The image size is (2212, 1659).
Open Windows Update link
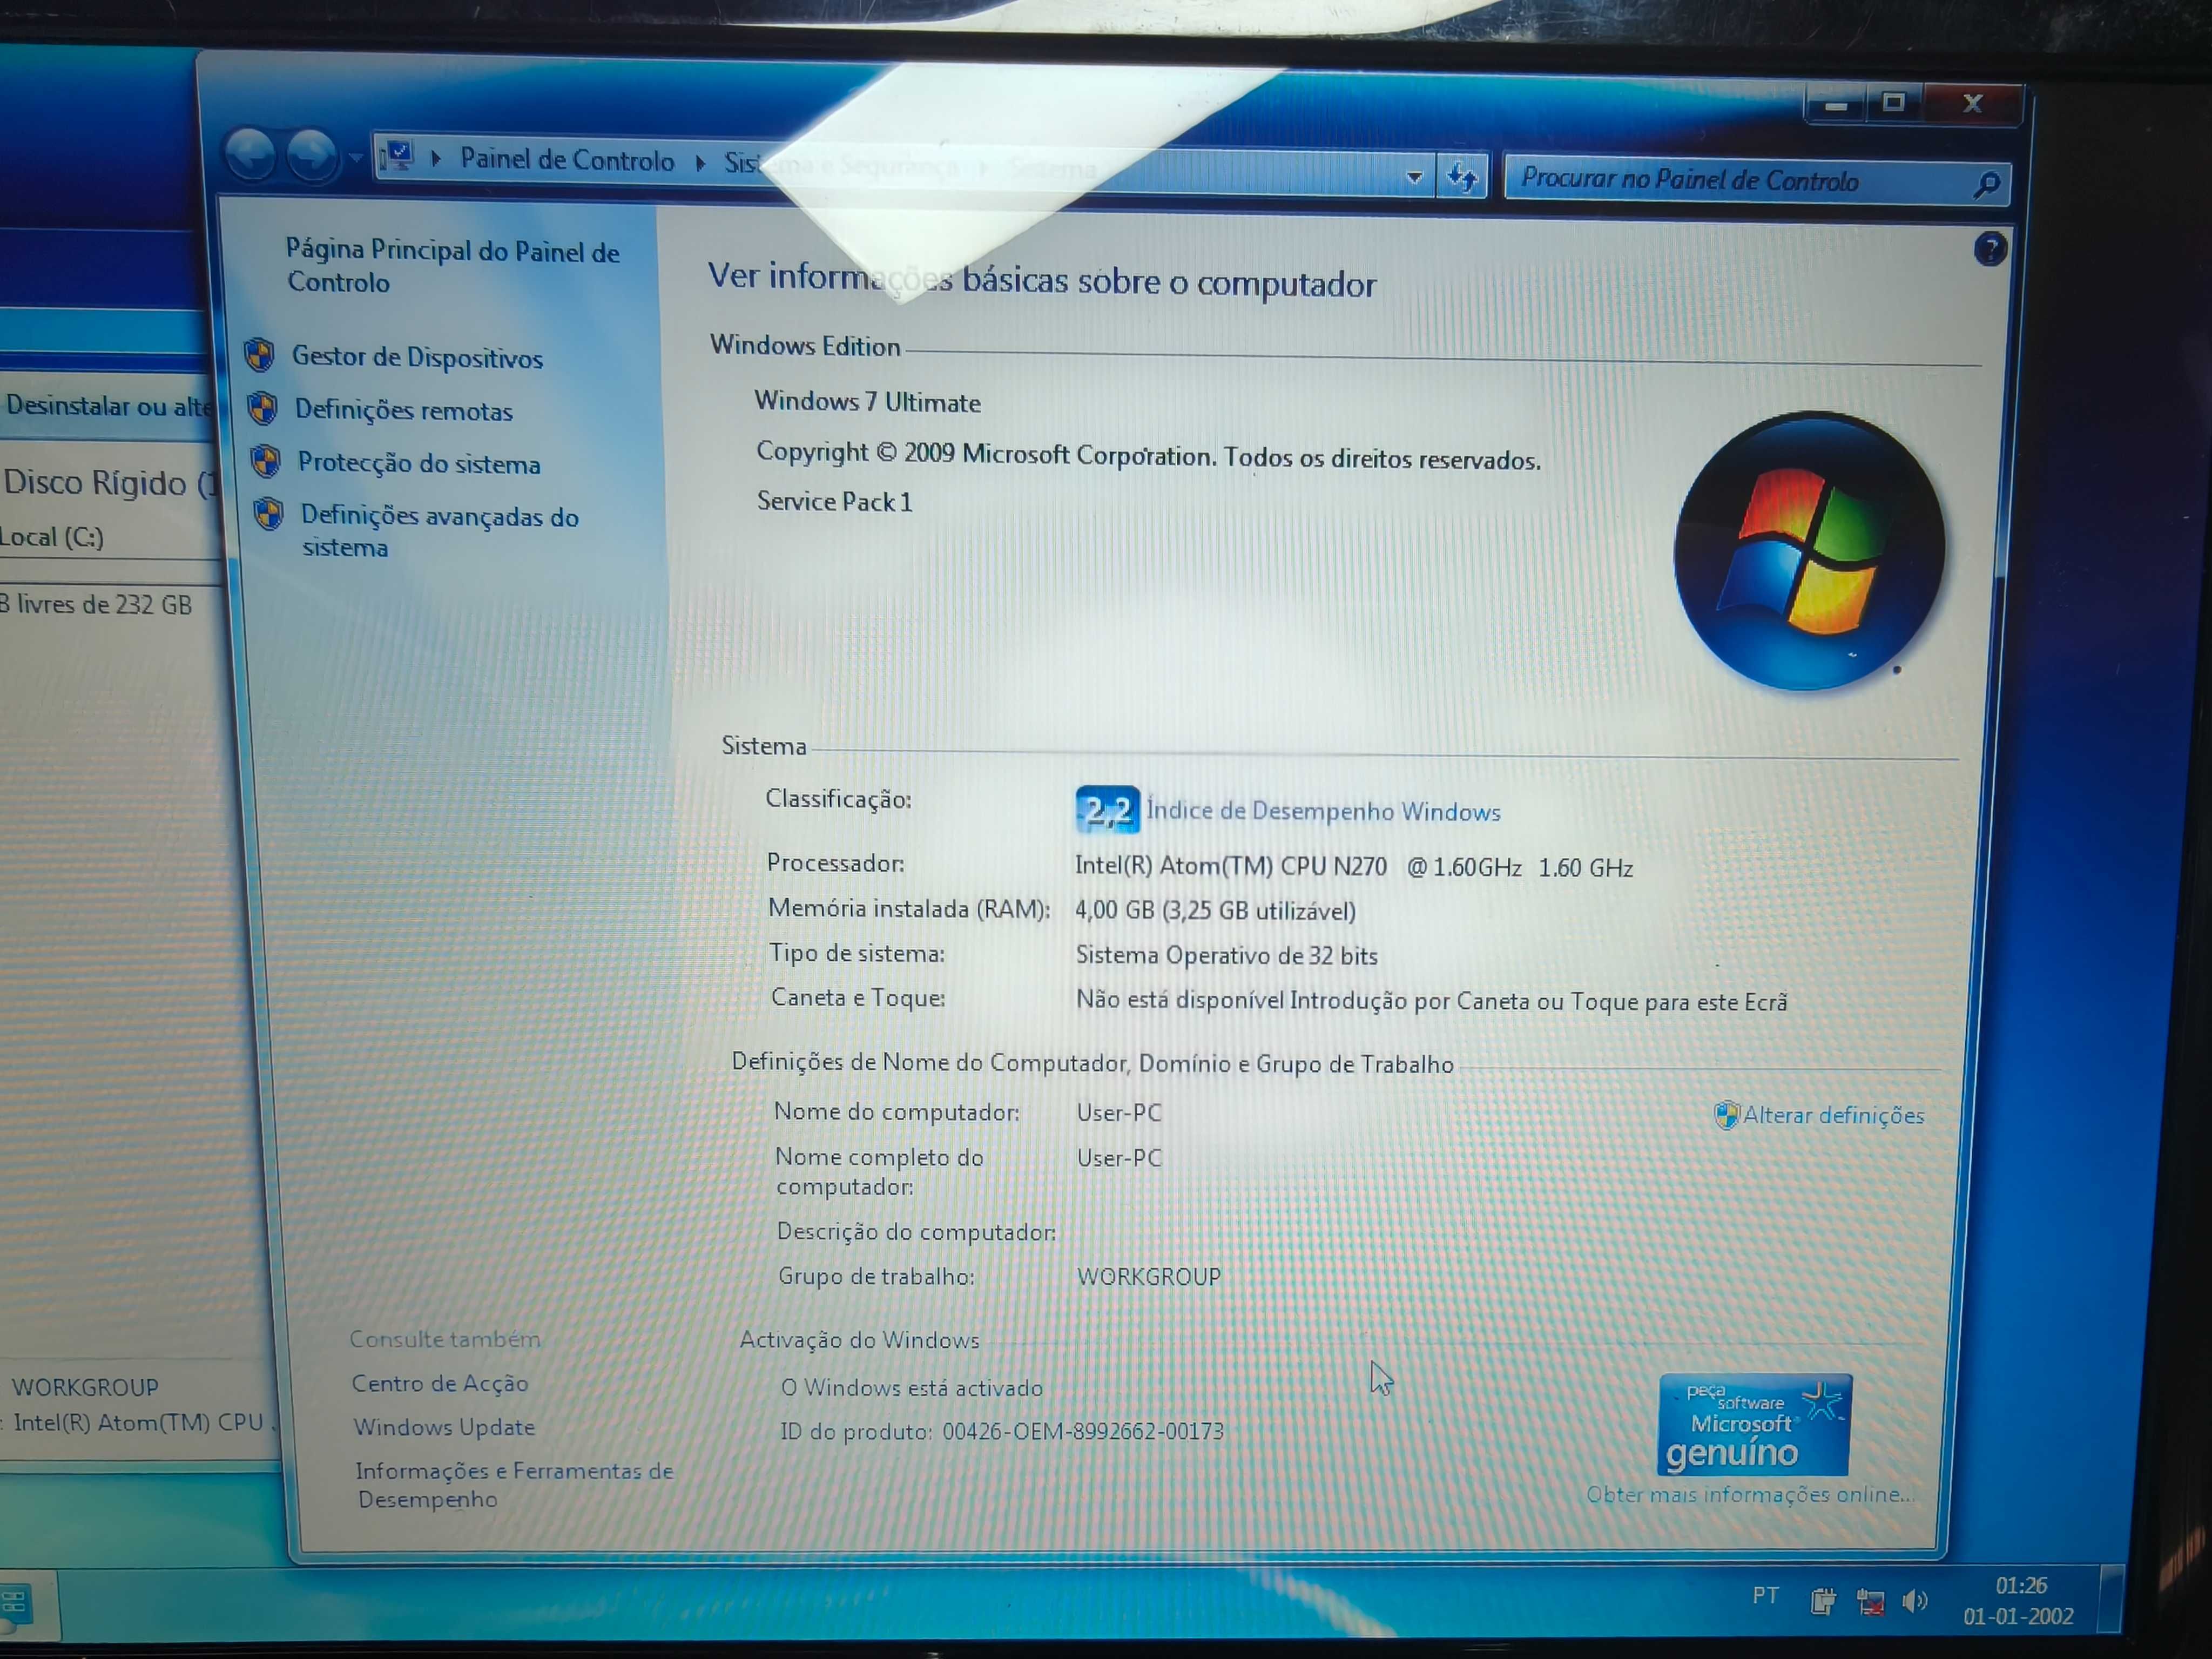(x=444, y=1427)
